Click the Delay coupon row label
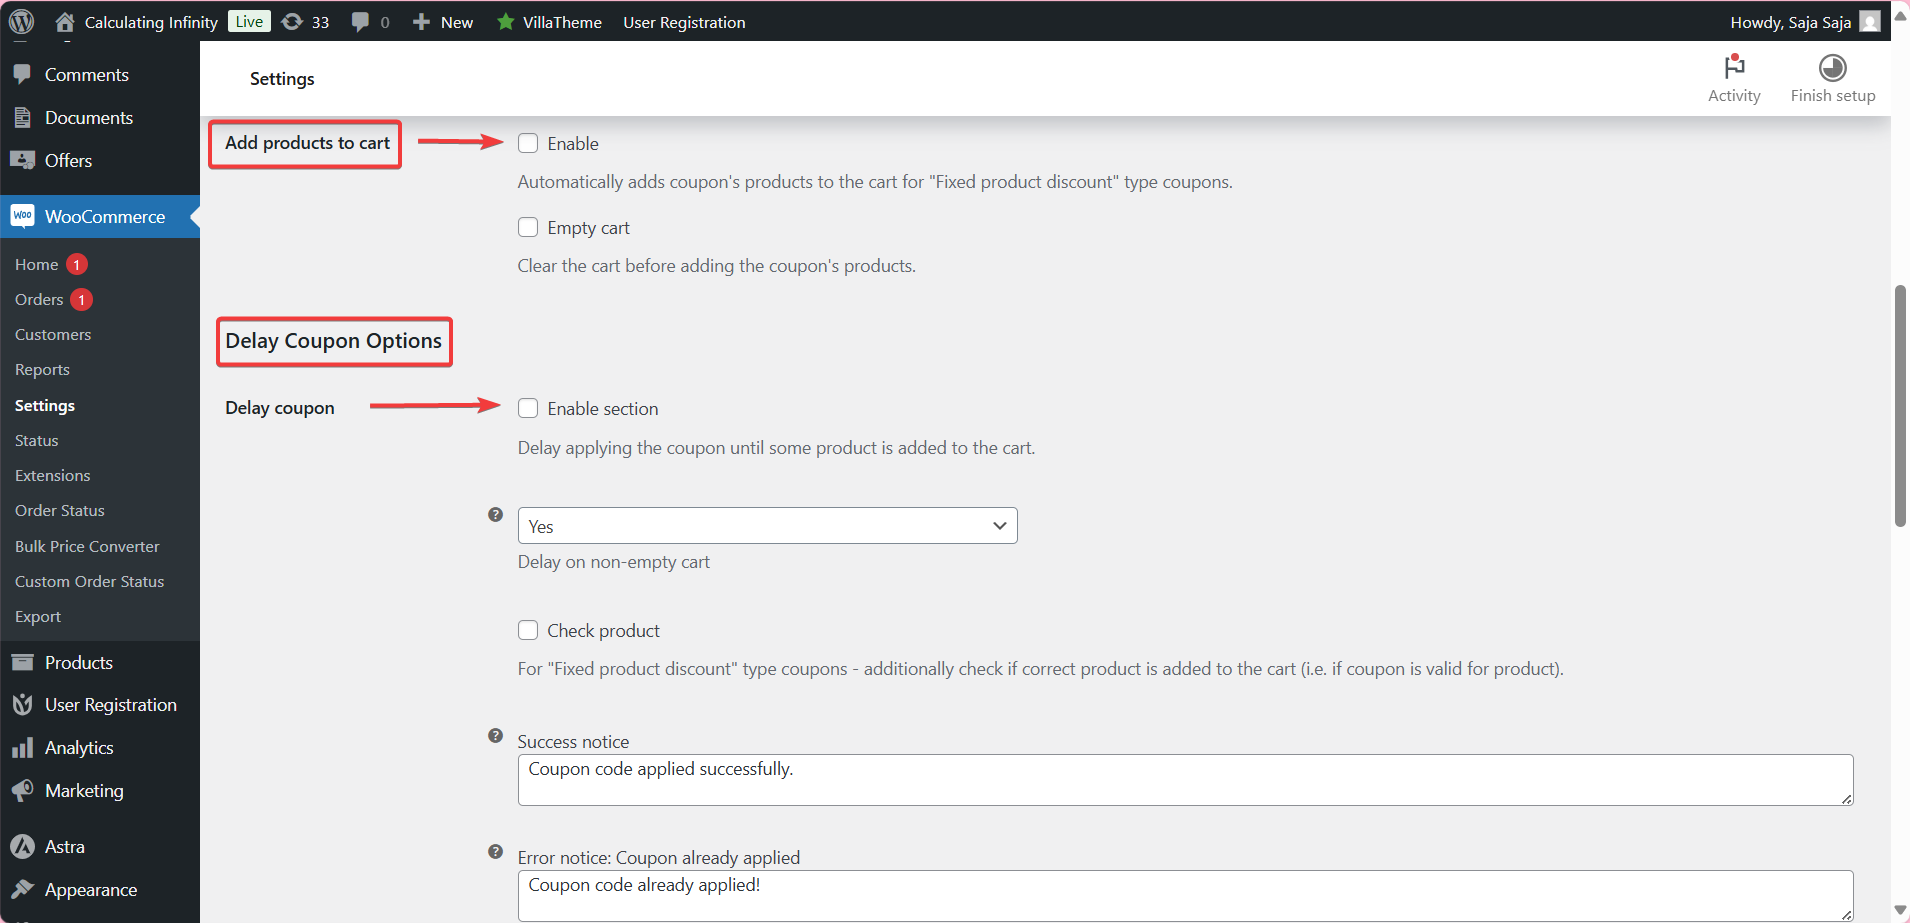The width and height of the screenshot is (1910, 923). (x=280, y=408)
